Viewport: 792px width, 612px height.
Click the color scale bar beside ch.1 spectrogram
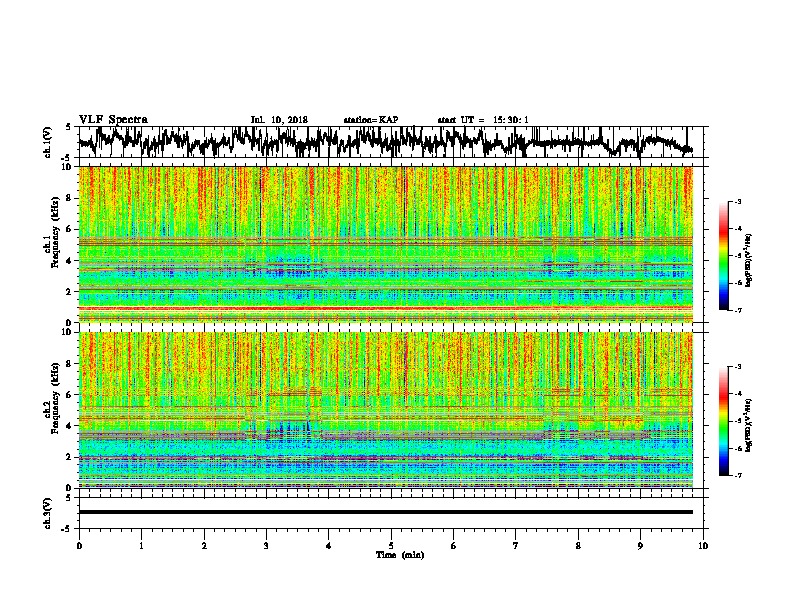(x=724, y=256)
